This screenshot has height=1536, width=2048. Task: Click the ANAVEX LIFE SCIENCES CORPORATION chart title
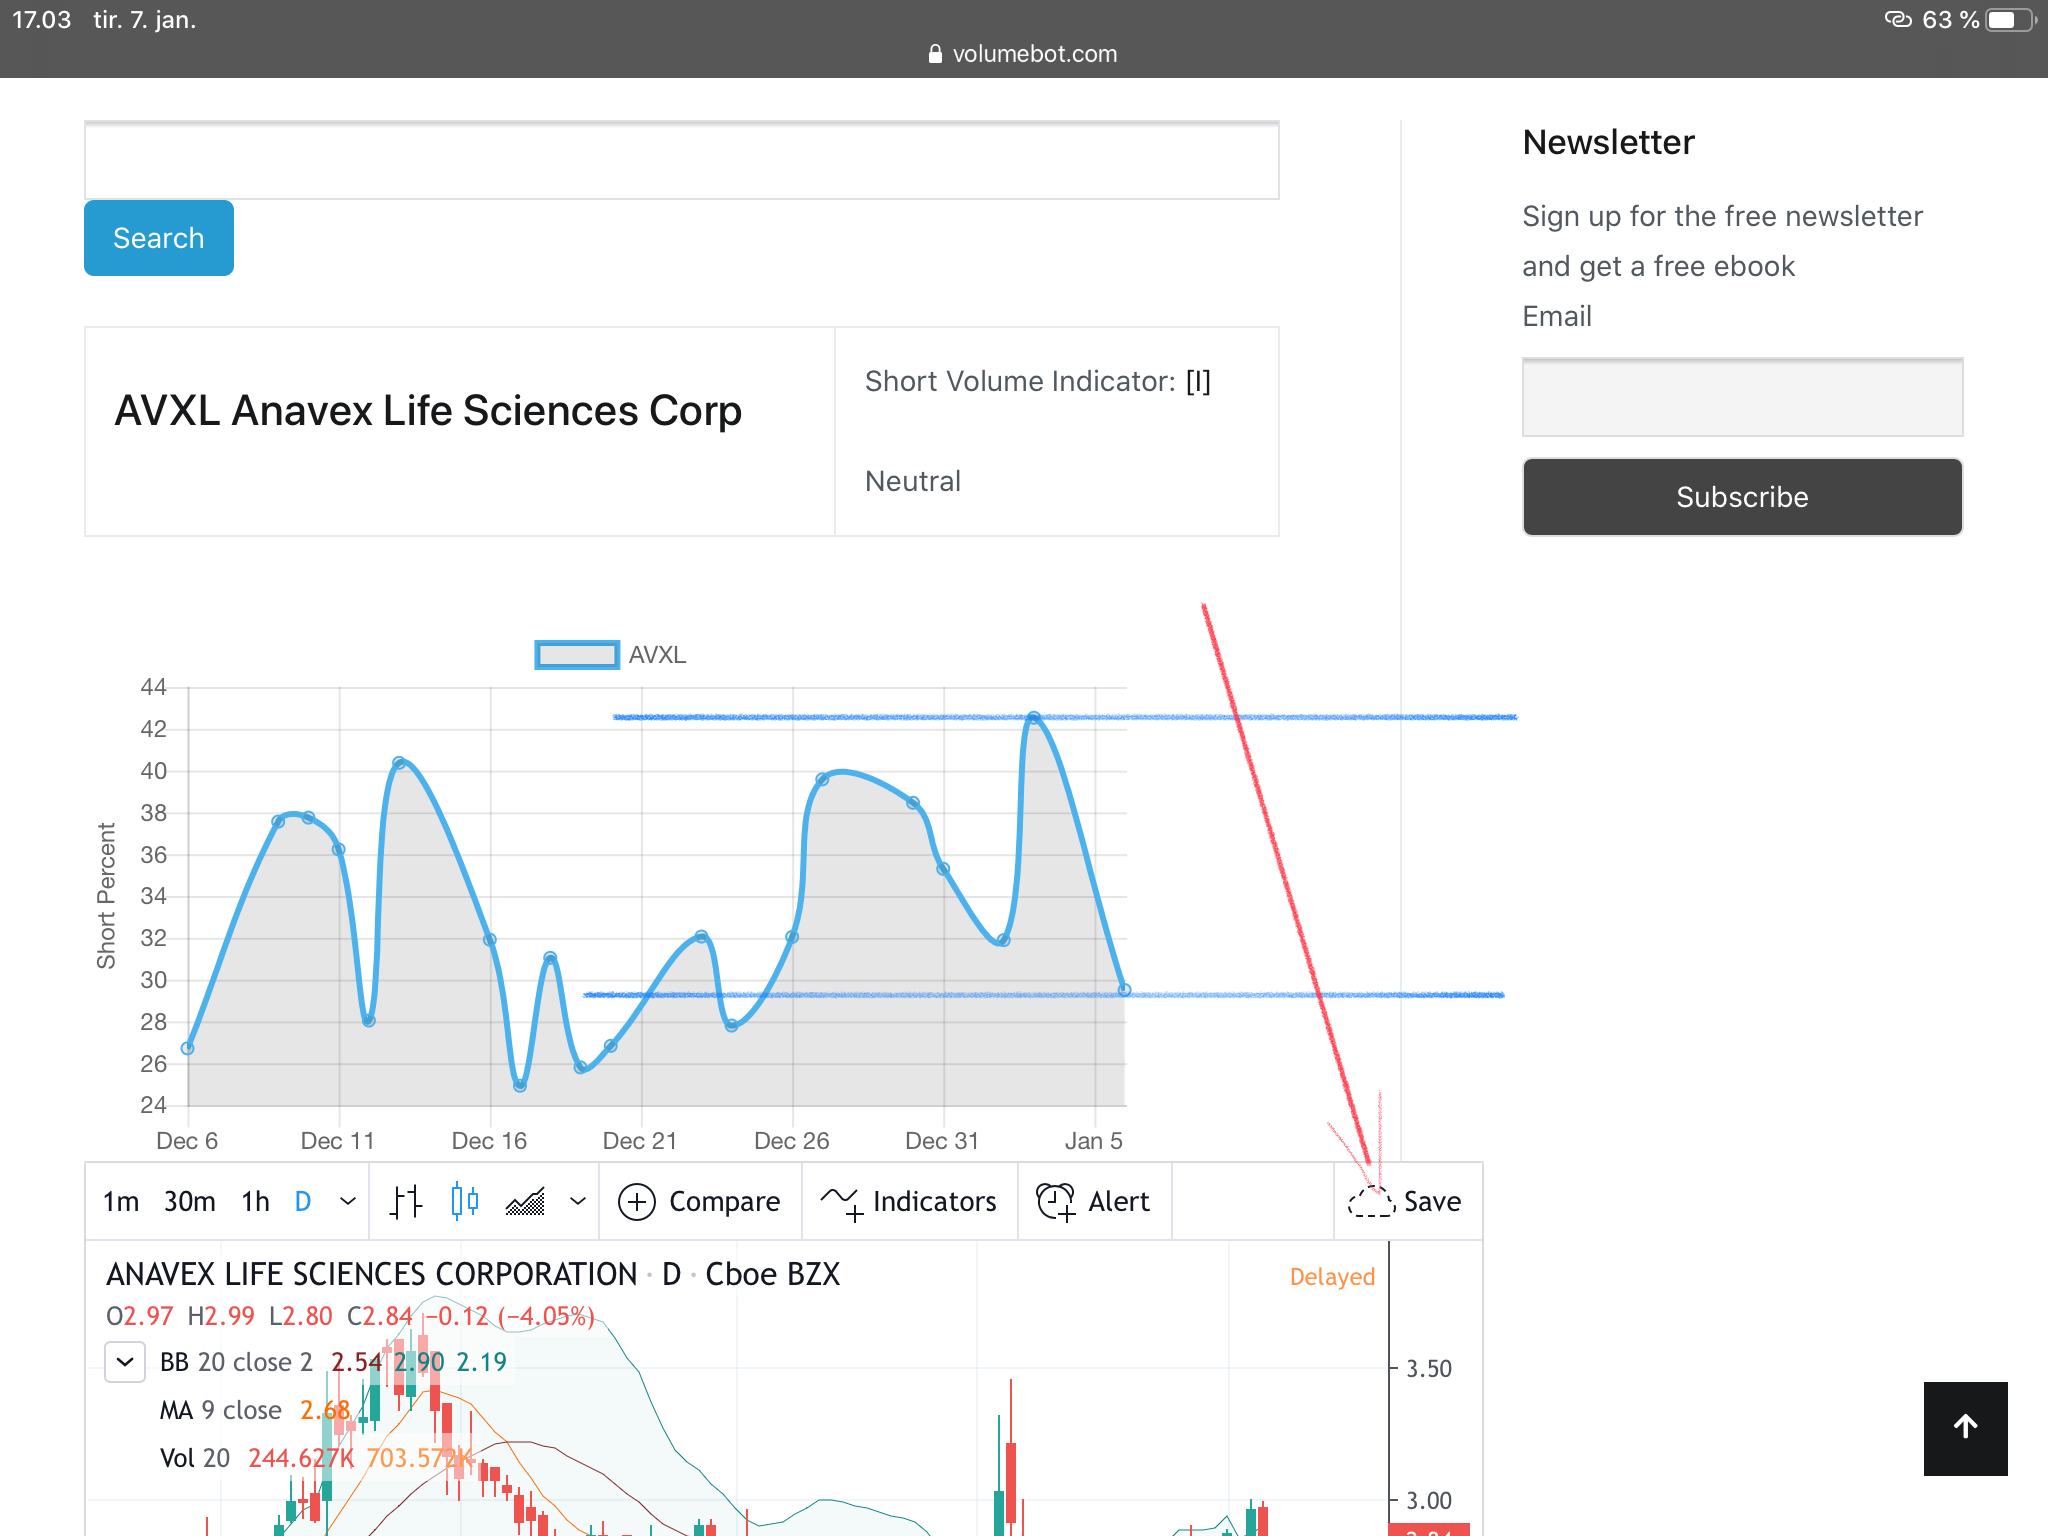click(372, 1274)
